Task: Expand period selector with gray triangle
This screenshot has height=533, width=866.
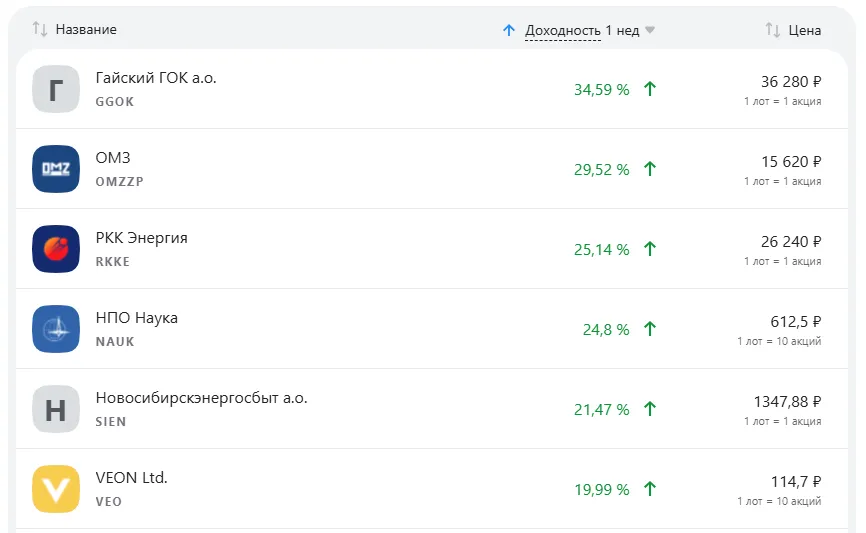Action: 650,30
